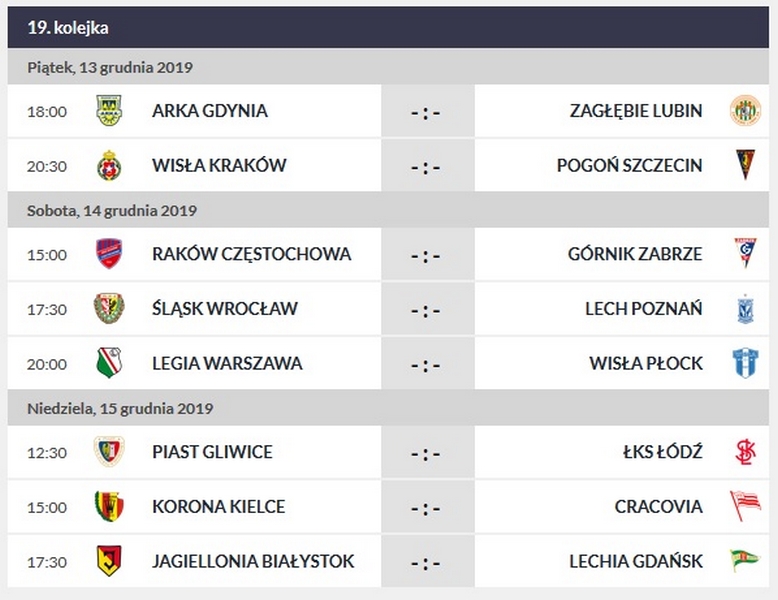Open the Wisła Płock team link
778x600 pixels.
coord(645,363)
